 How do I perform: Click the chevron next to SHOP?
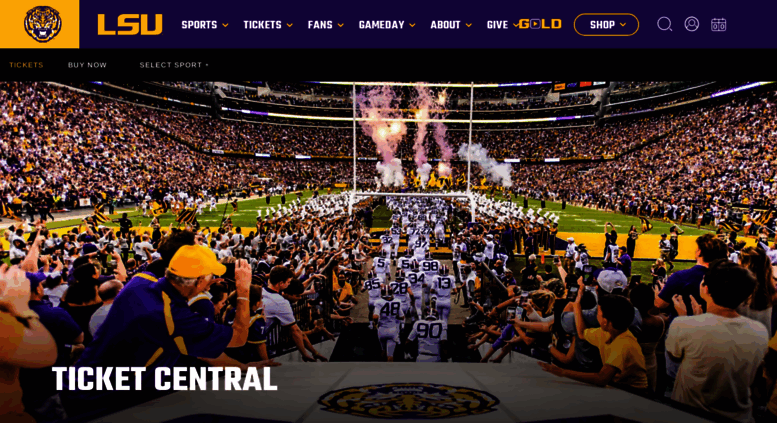623,25
